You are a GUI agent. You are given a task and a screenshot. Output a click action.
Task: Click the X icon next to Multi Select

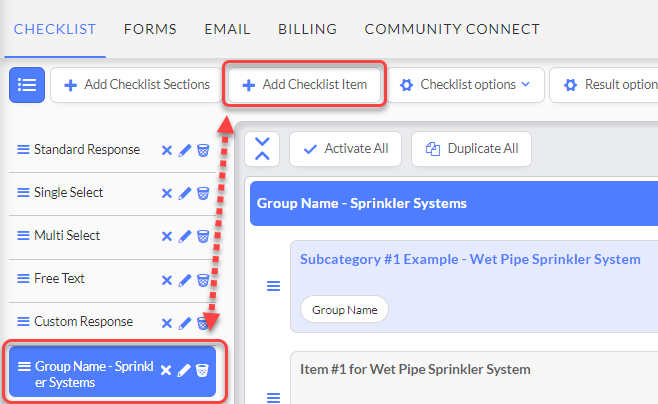167,237
